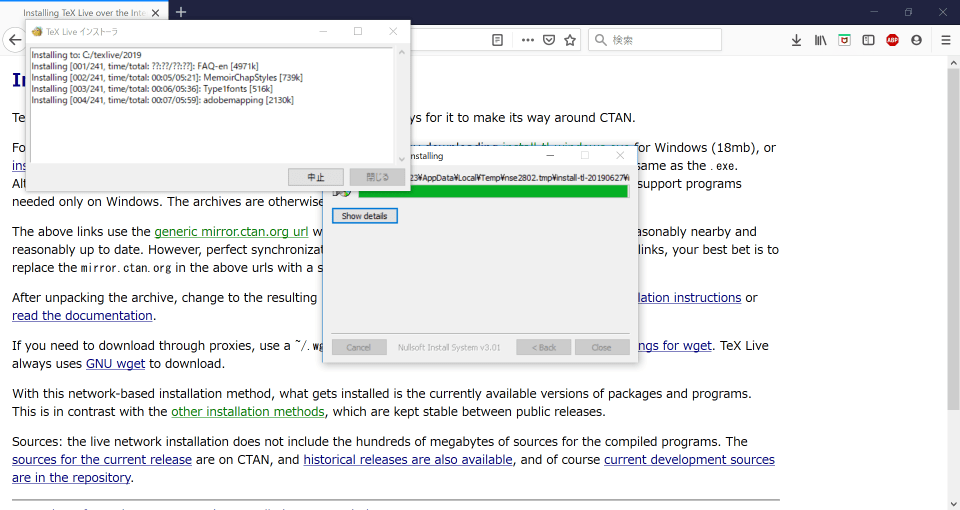Open a new browser tab
Image resolution: width=960 pixels, height=510 pixels.
coord(181,12)
